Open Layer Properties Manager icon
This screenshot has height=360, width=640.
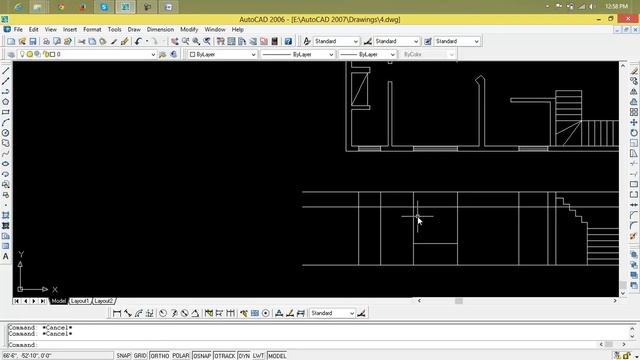(11, 54)
